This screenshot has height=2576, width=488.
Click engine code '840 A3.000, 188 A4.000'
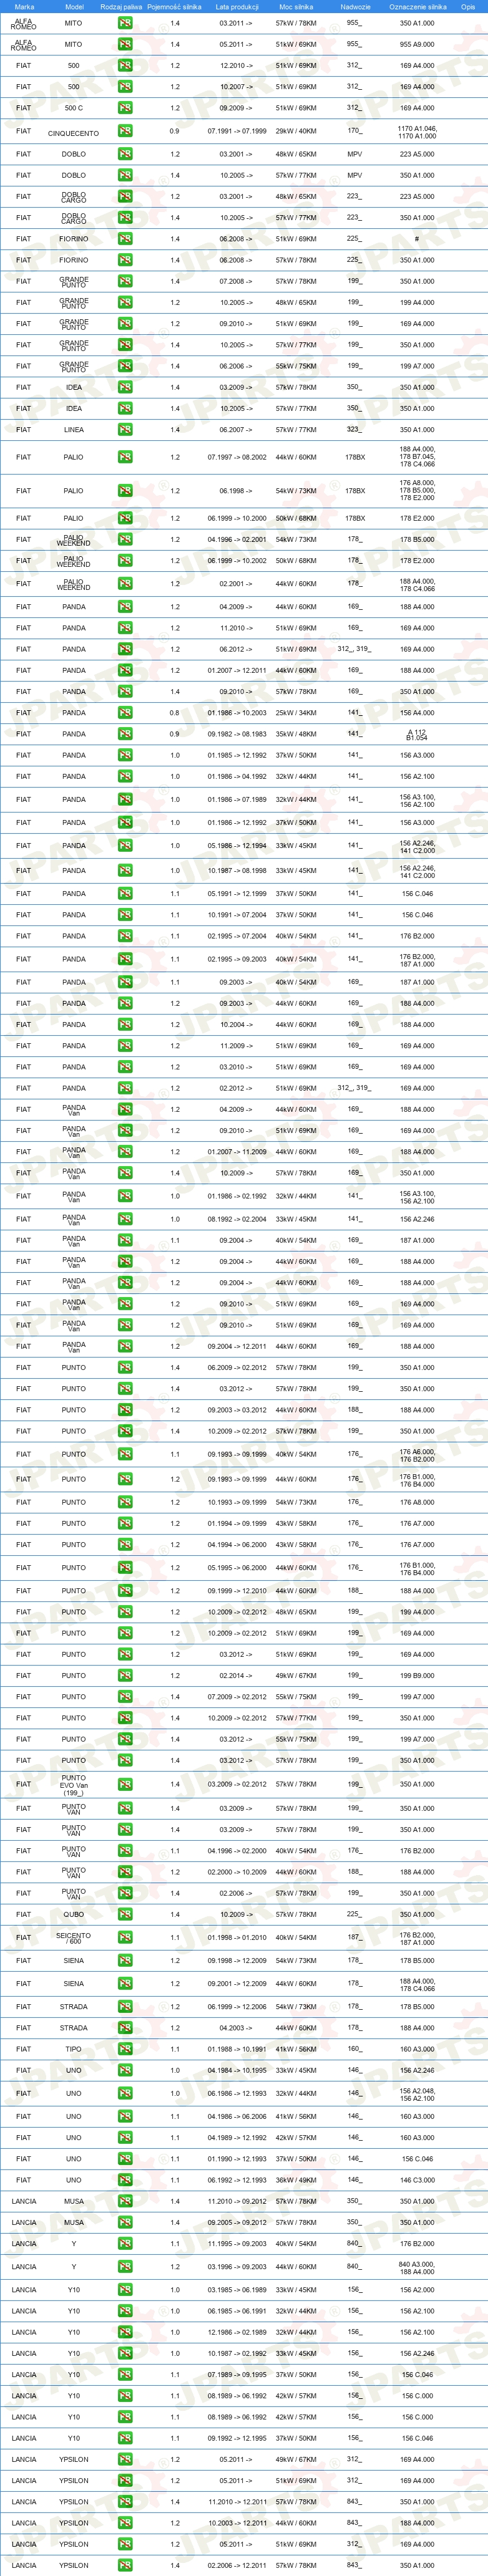pos(417,2268)
